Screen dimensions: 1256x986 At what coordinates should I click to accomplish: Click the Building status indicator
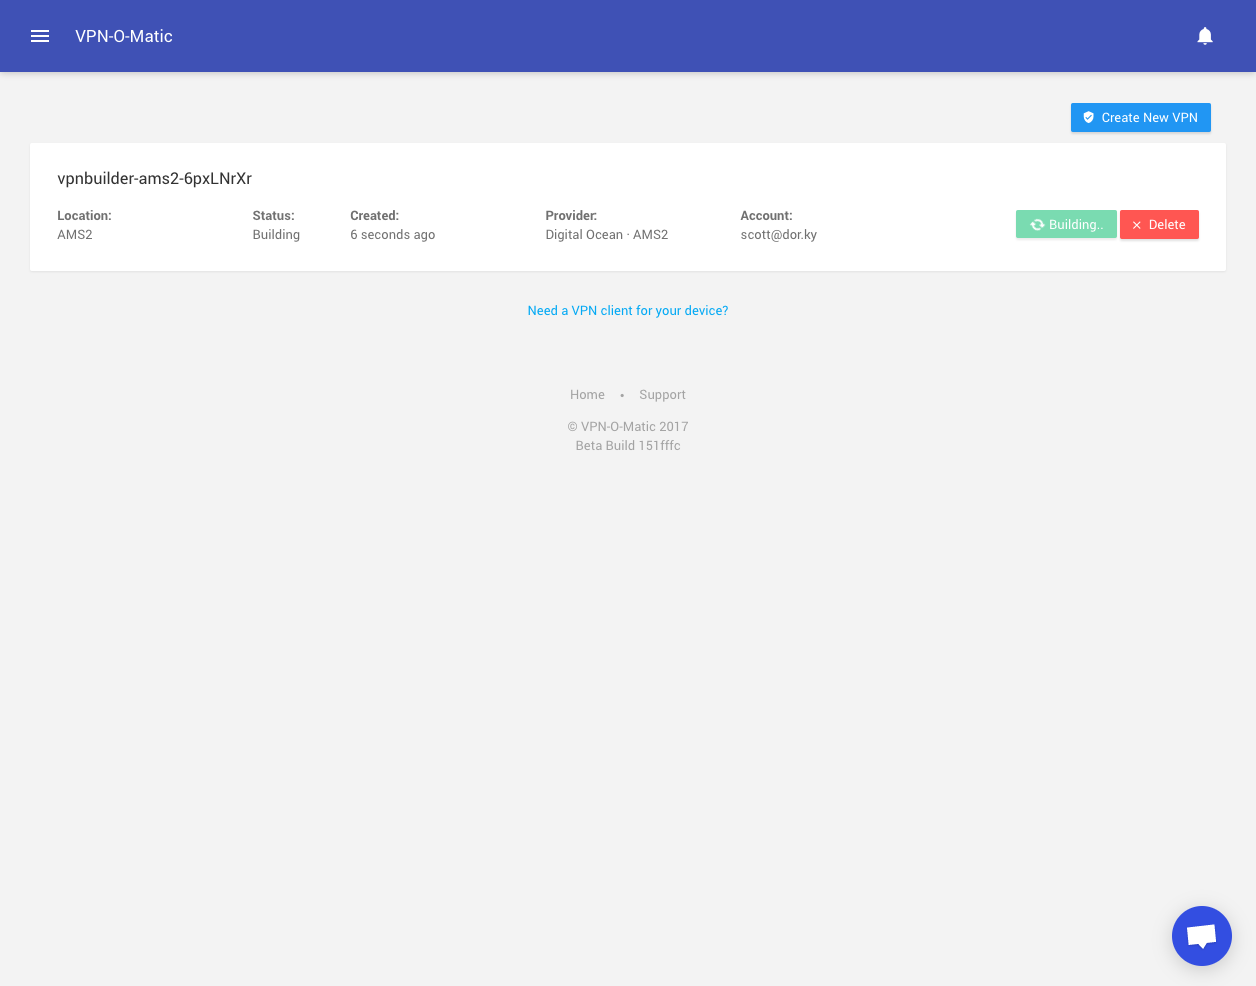(x=1066, y=224)
